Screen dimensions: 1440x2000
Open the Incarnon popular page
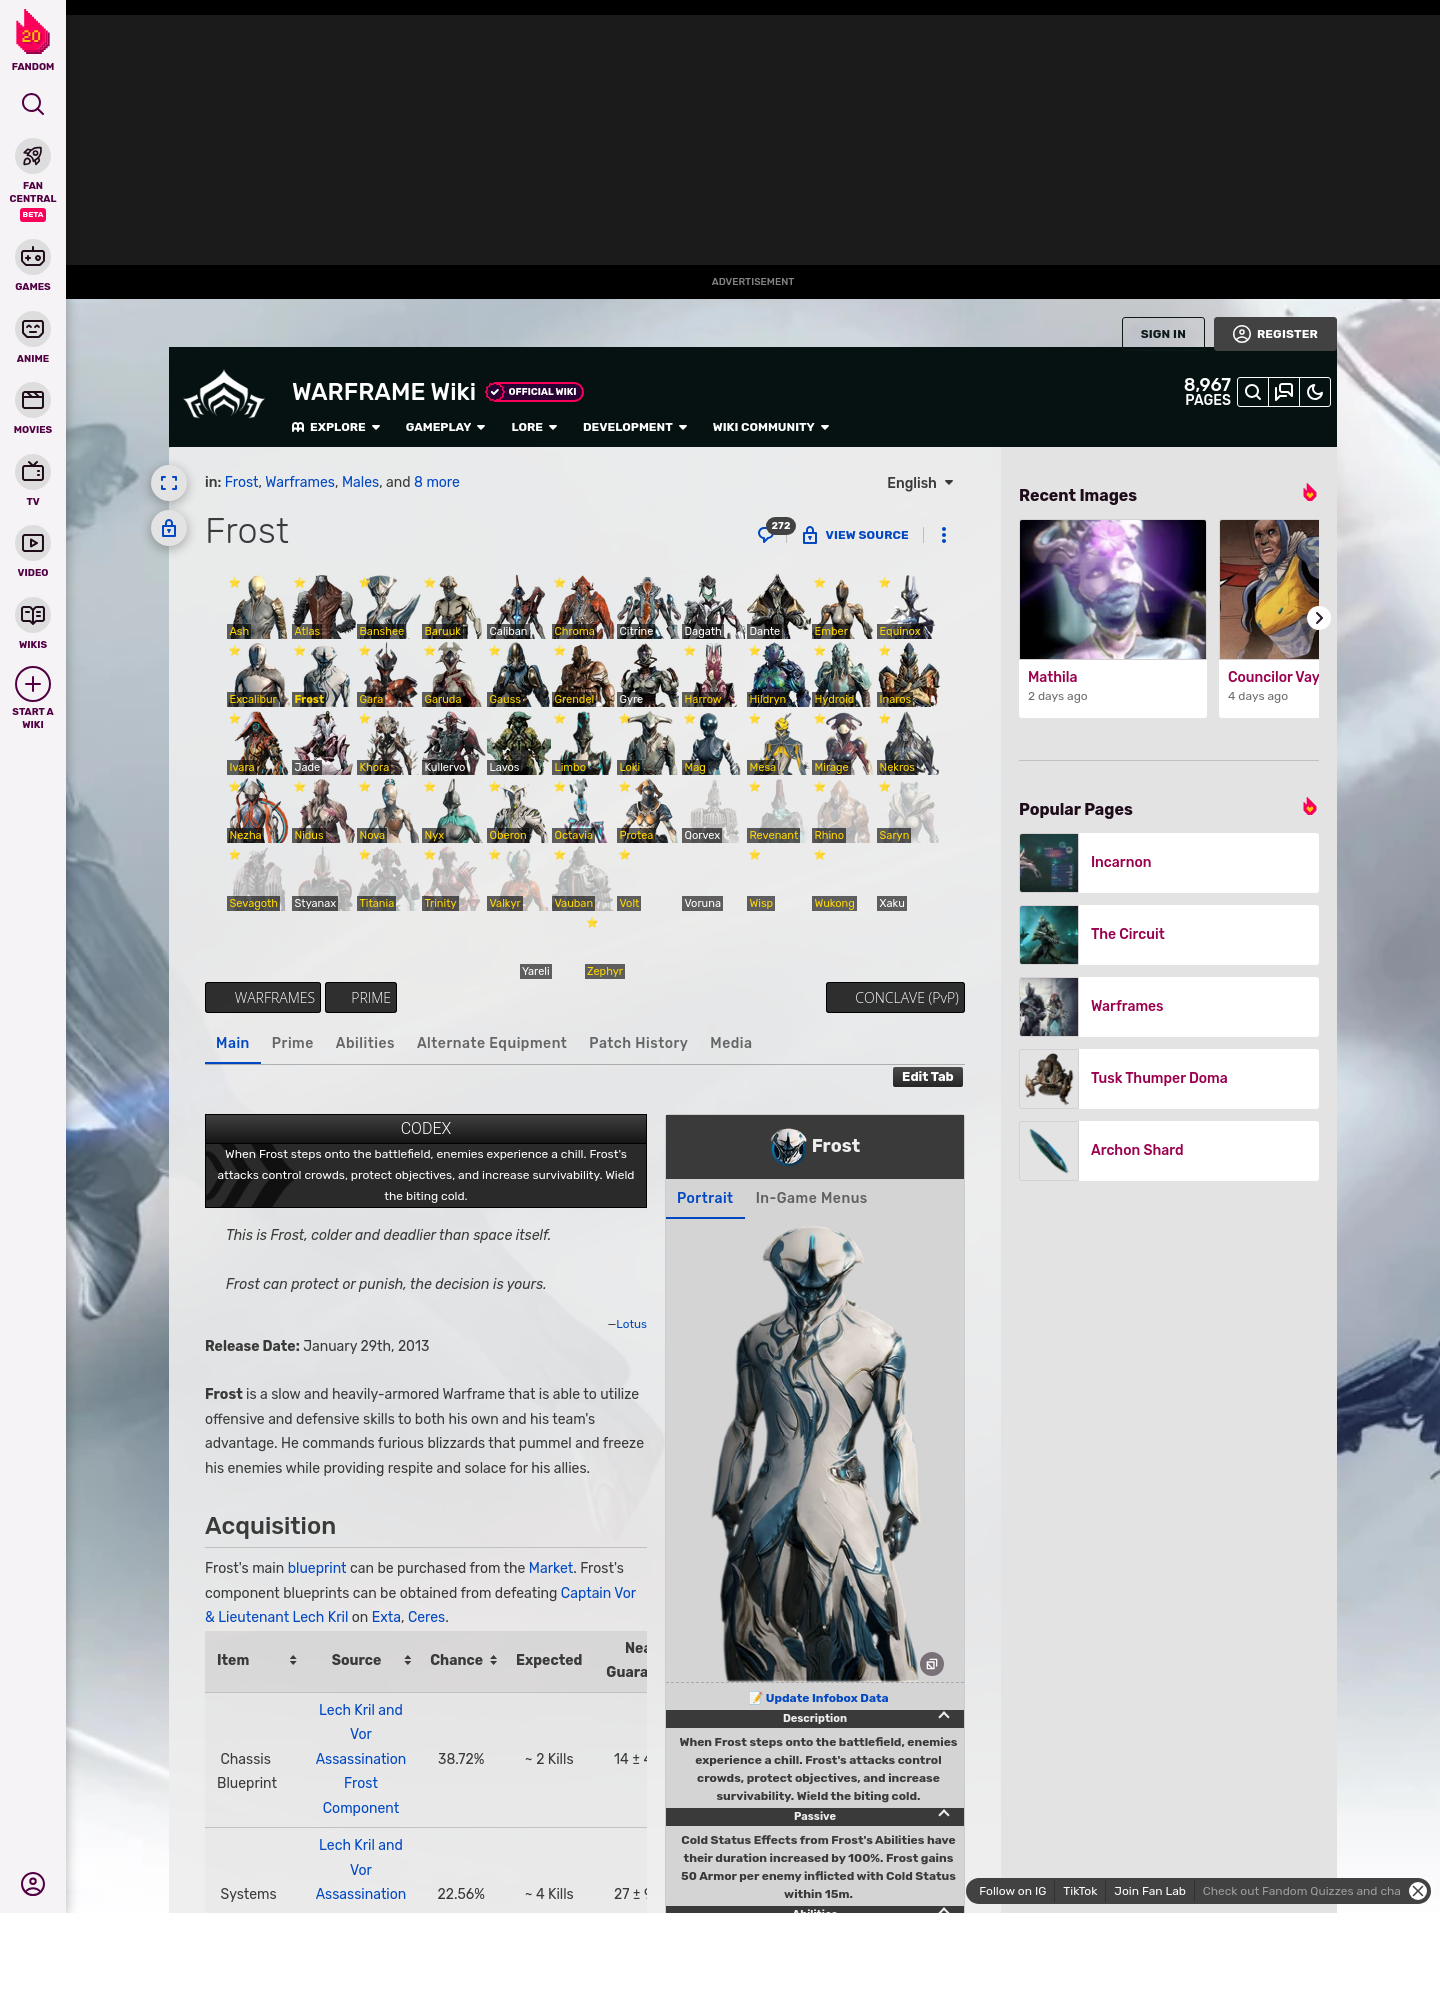point(1169,863)
